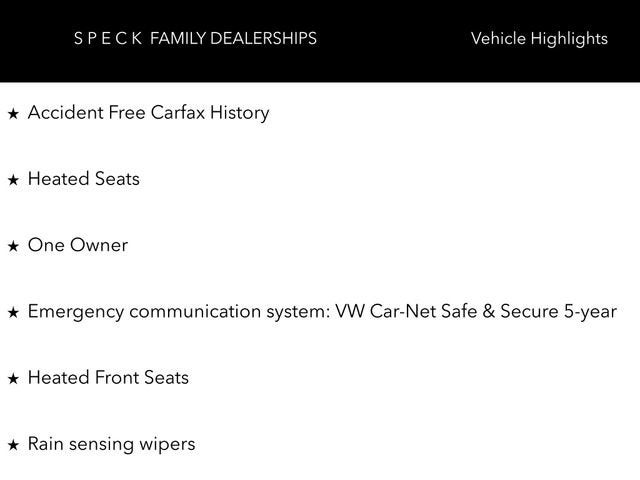The image size is (640, 480).
Task: Click the star beside Accident Free Carfax History
Action: [x=13, y=114]
